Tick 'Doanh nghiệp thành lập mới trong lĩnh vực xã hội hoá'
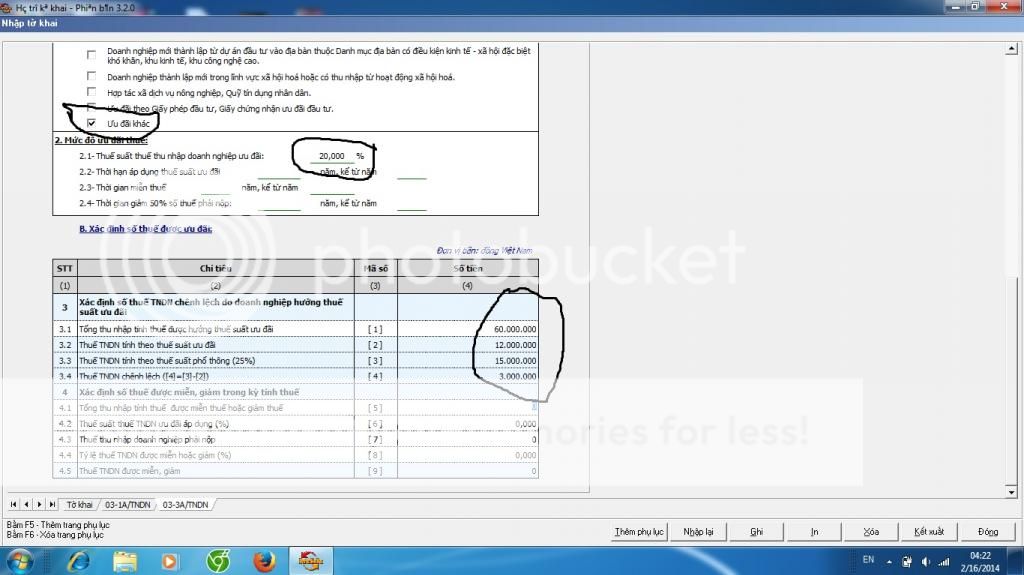The image size is (1024, 575). coord(92,77)
